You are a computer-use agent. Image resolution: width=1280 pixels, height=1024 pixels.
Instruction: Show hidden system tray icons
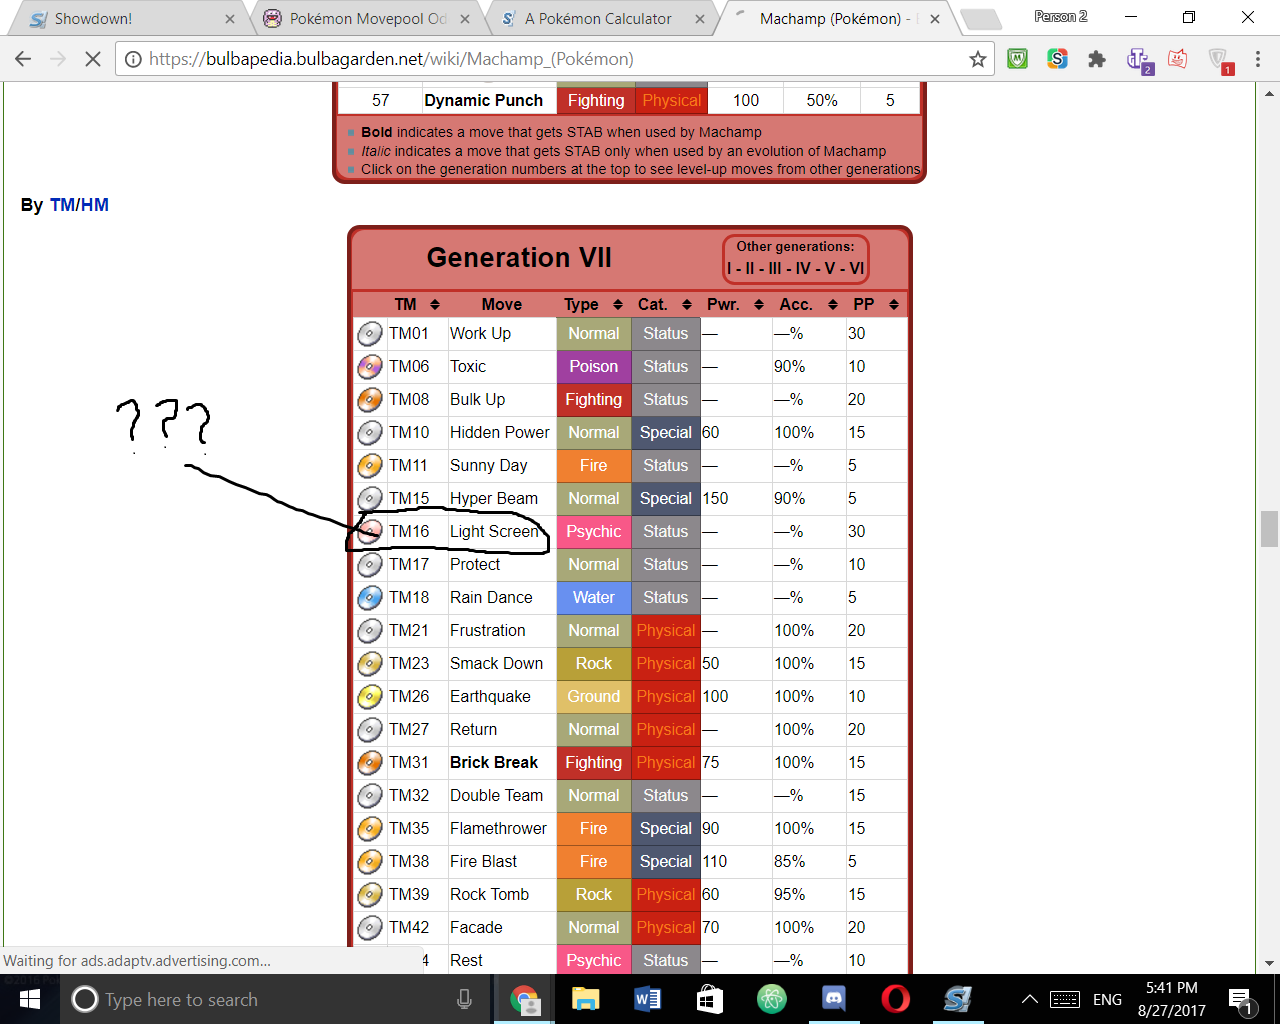click(x=1028, y=999)
